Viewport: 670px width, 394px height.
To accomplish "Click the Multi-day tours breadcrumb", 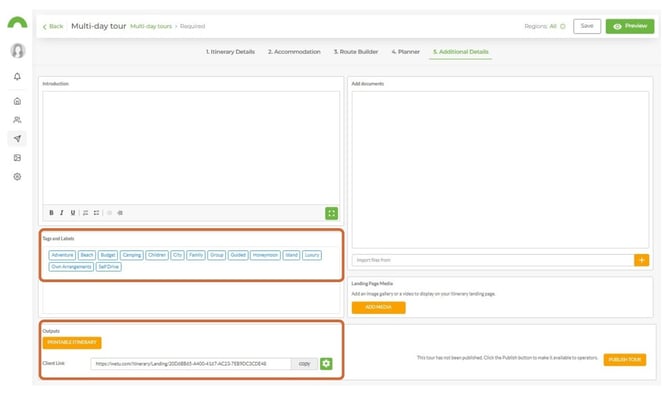I will click(151, 26).
